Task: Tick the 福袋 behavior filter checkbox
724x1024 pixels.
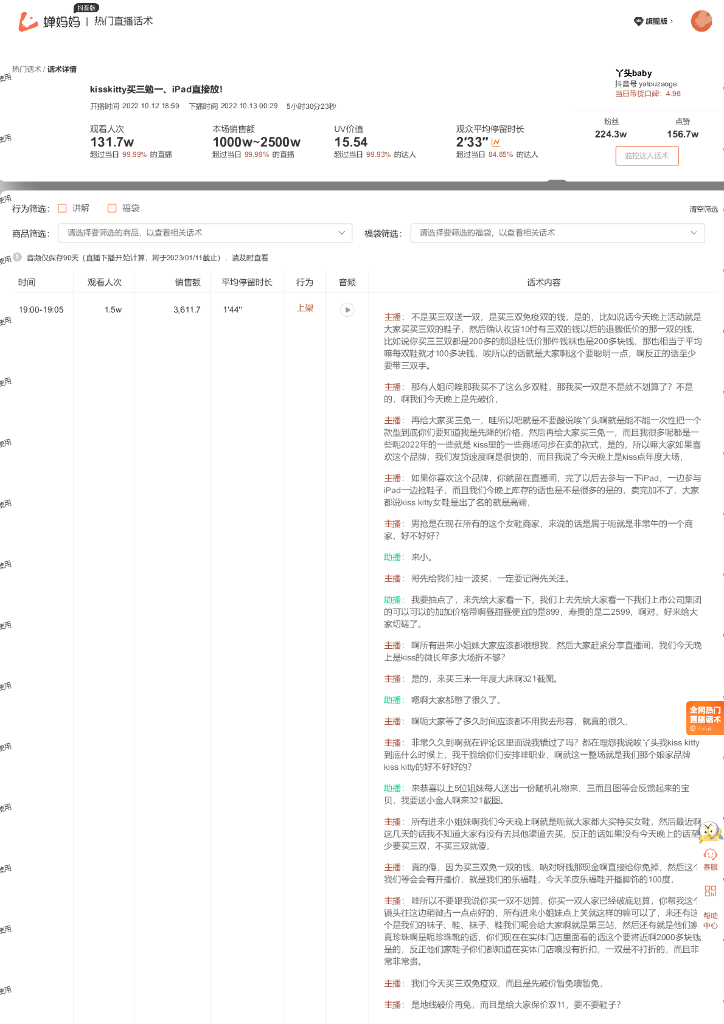Action: point(112,208)
